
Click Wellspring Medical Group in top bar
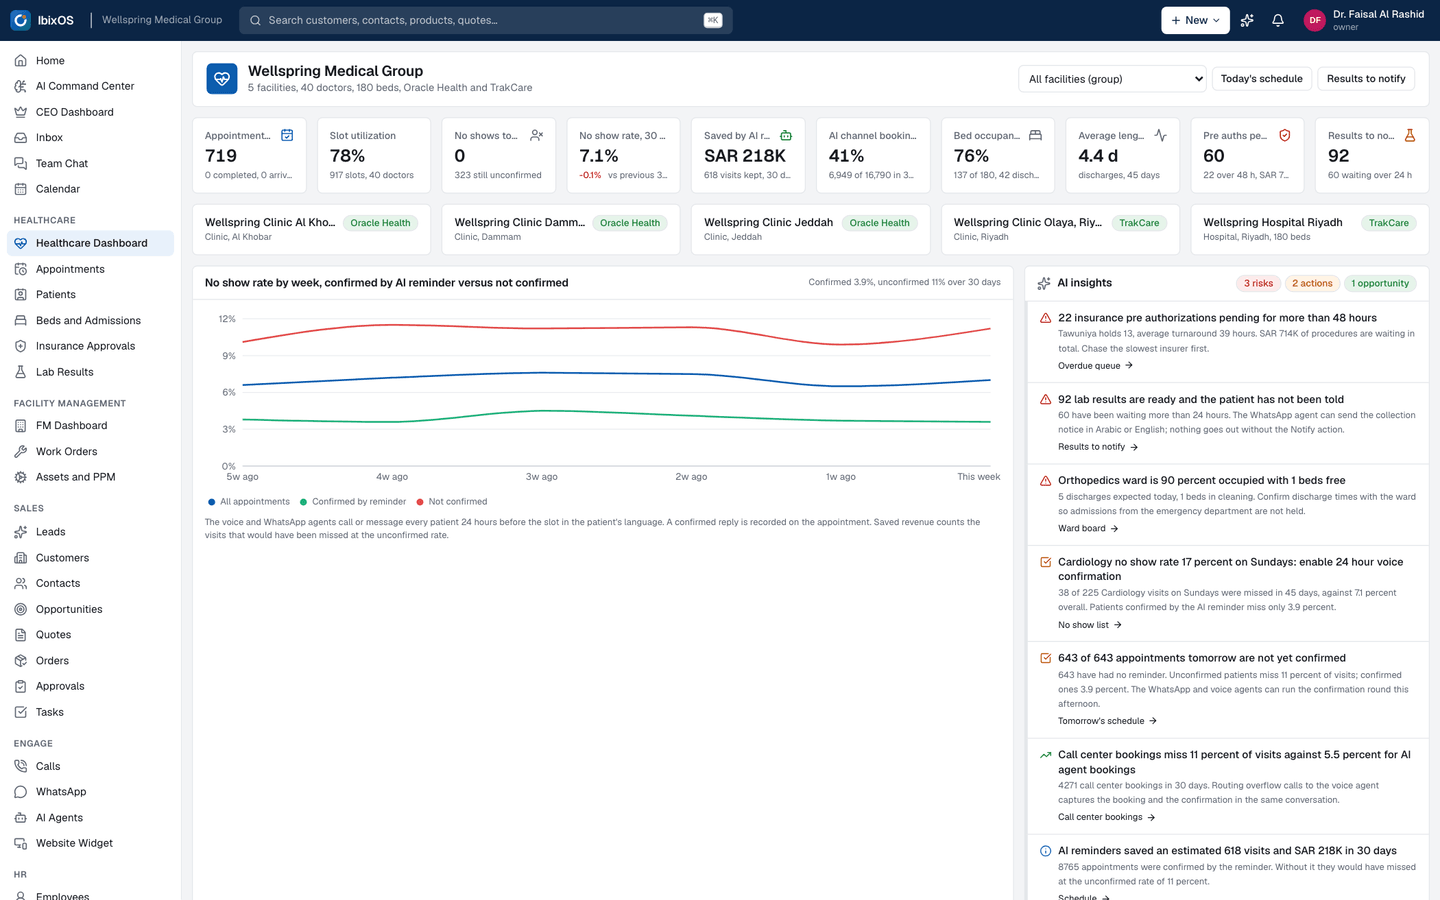tap(162, 20)
